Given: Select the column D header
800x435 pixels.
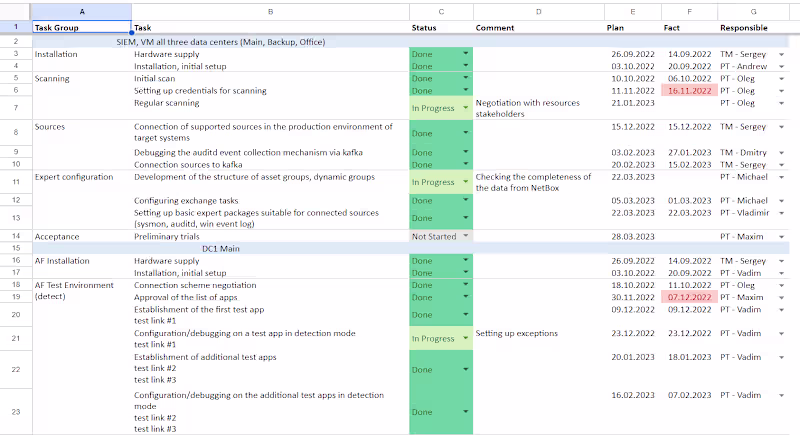Looking at the screenshot, I should [x=538, y=11].
